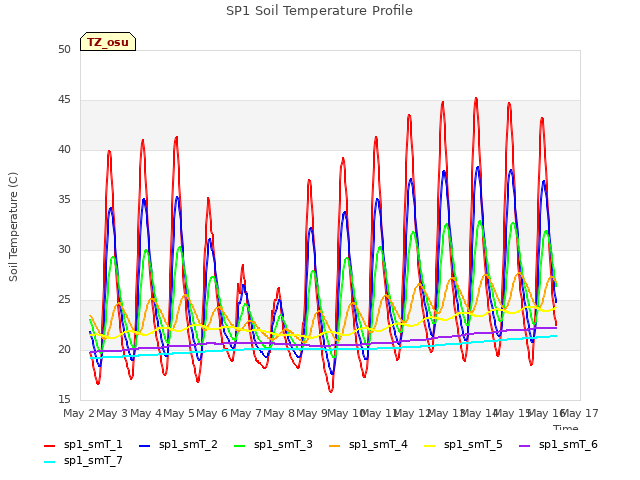Screen dimensions: 640x480
Task: Click the May 2 x-axis tick label
Action: pyautogui.click(x=79, y=413)
